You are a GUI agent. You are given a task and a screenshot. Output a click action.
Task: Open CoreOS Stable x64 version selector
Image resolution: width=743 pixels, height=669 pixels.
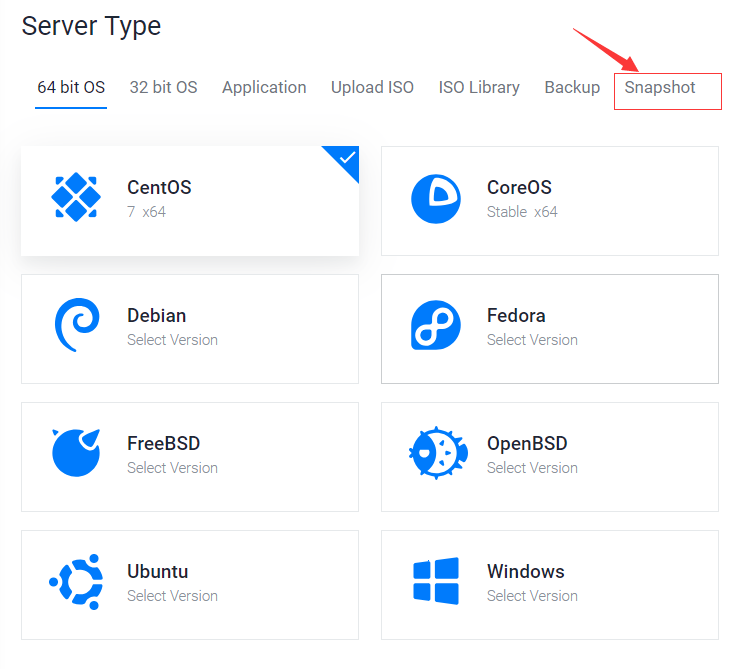[x=522, y=212]
